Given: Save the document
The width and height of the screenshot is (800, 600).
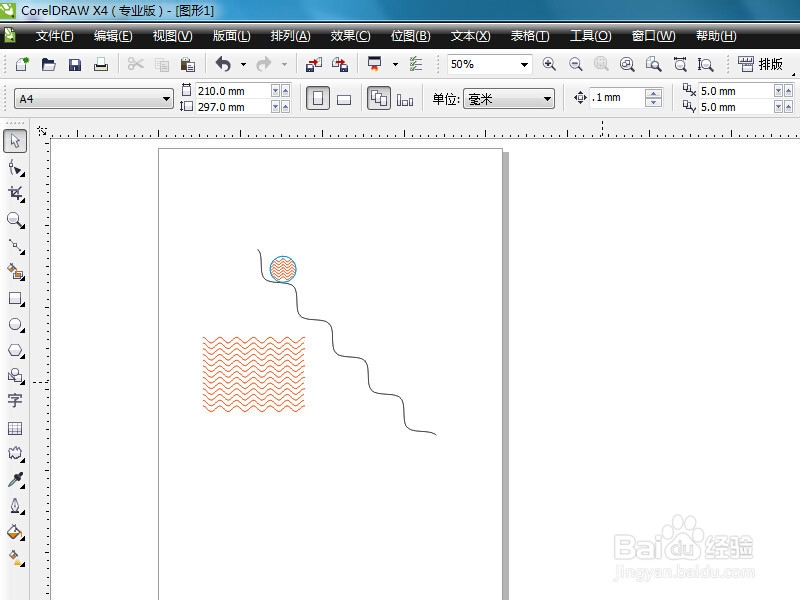Looking at the screenshot, I should 75,64.
